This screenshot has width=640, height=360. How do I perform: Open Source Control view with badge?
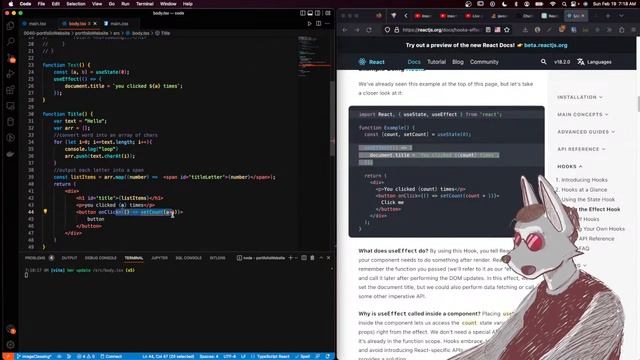pos(11,58)
